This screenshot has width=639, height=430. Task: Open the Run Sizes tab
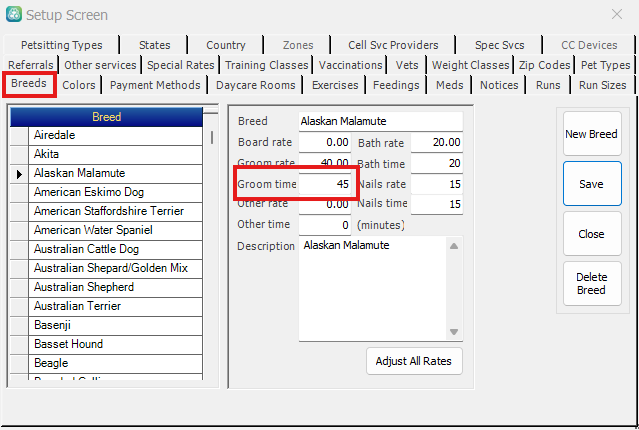point(602,85)
